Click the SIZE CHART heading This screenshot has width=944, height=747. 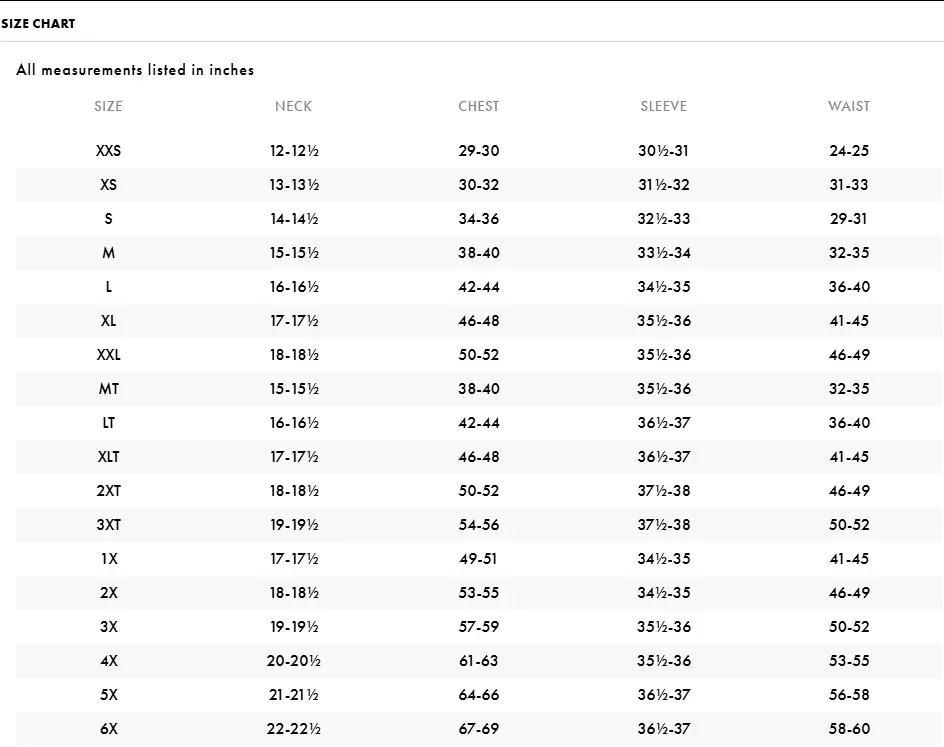point(38,23)
